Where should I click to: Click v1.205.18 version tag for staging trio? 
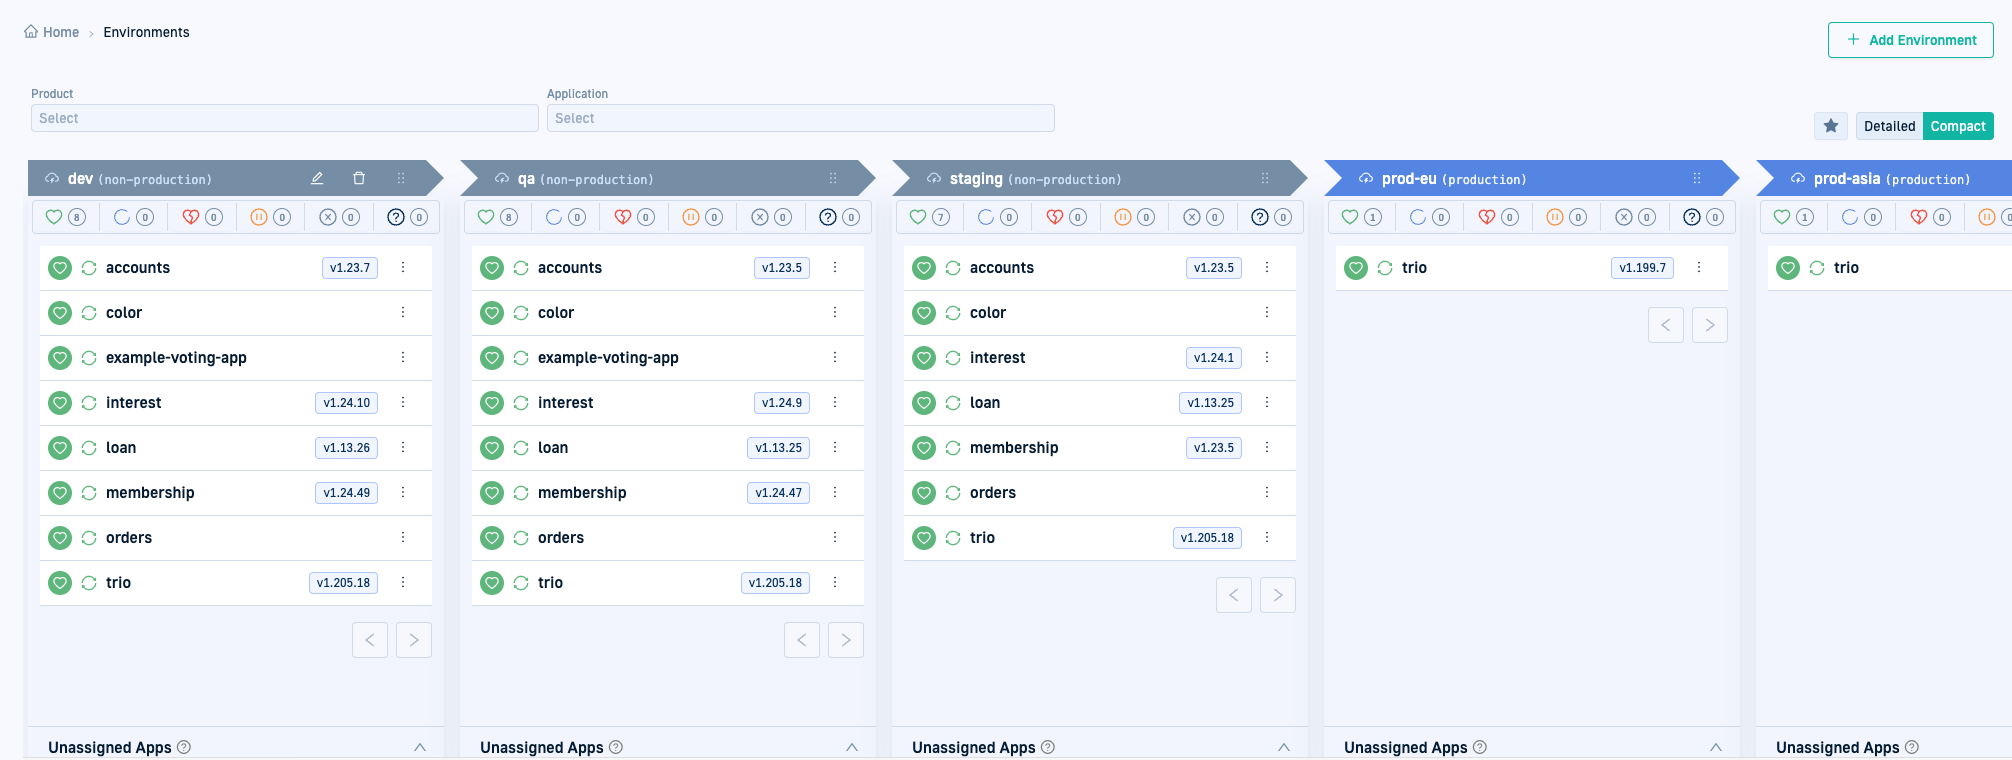click(x=1207, y=538)
